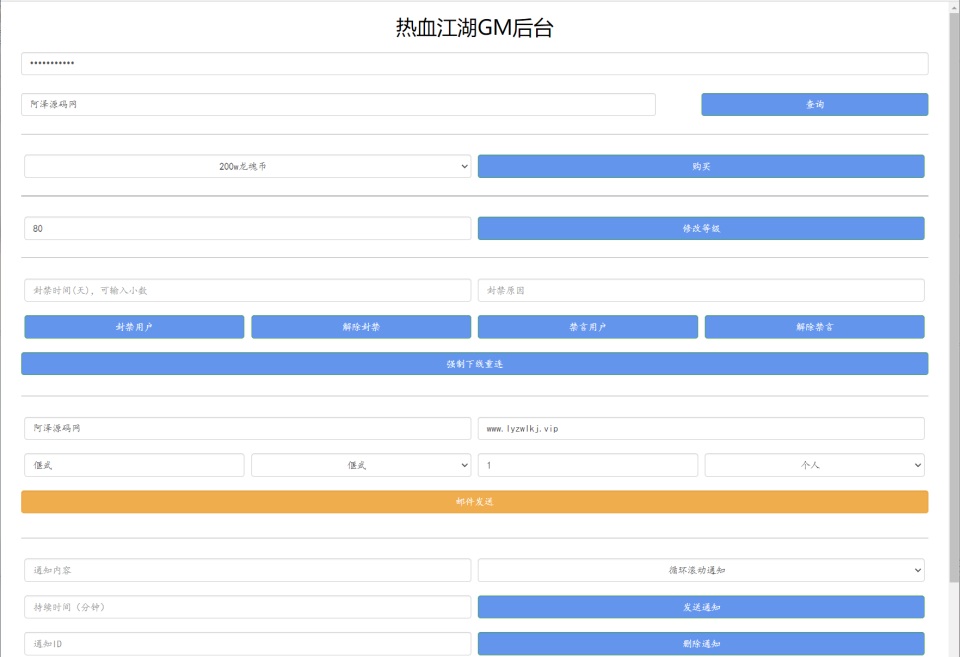
Task: Click the level field containing 80
Action: pyautogui.click(x=247, y=229)
